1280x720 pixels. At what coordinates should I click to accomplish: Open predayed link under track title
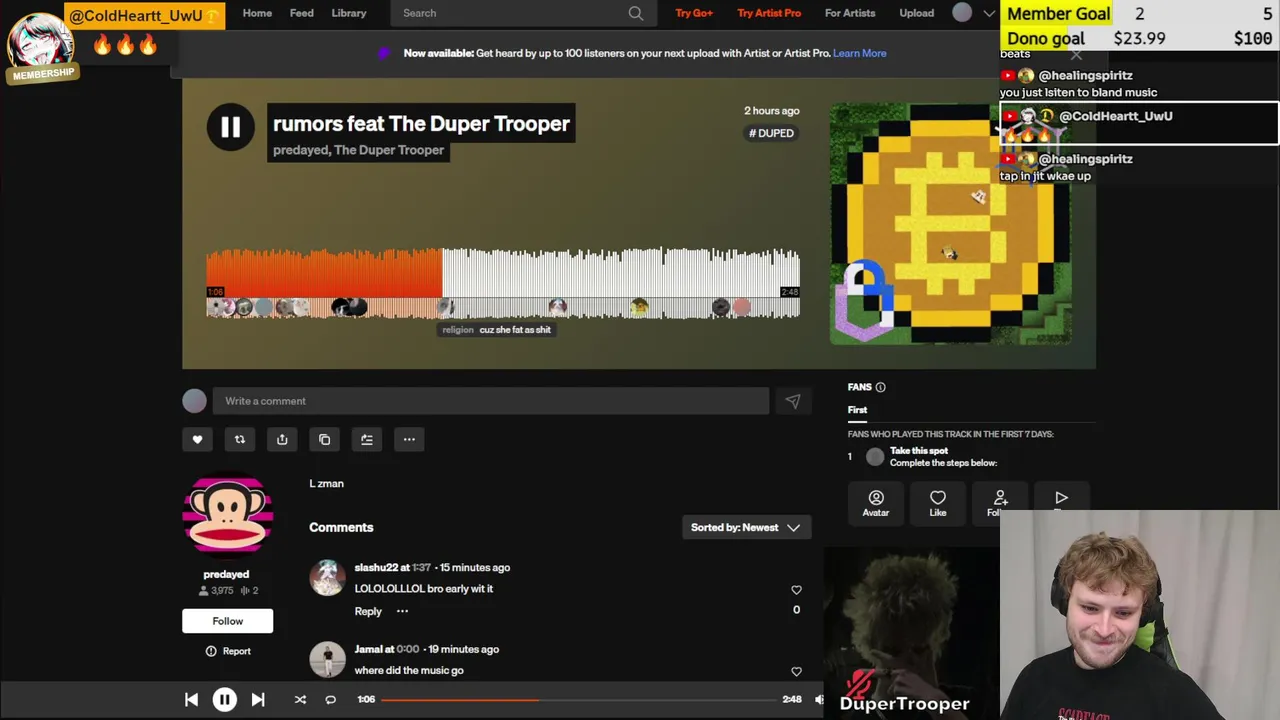(x=300, y=150)
